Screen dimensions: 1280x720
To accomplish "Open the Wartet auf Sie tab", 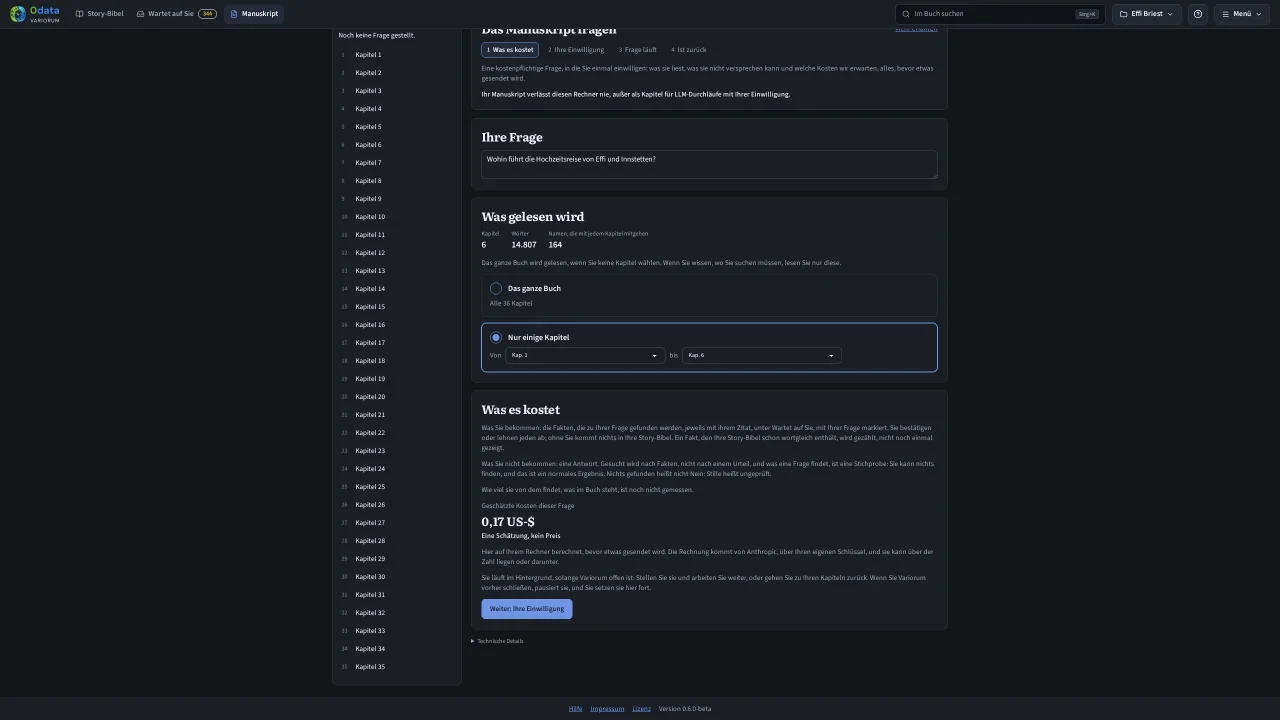I will (x=176, y=14).
